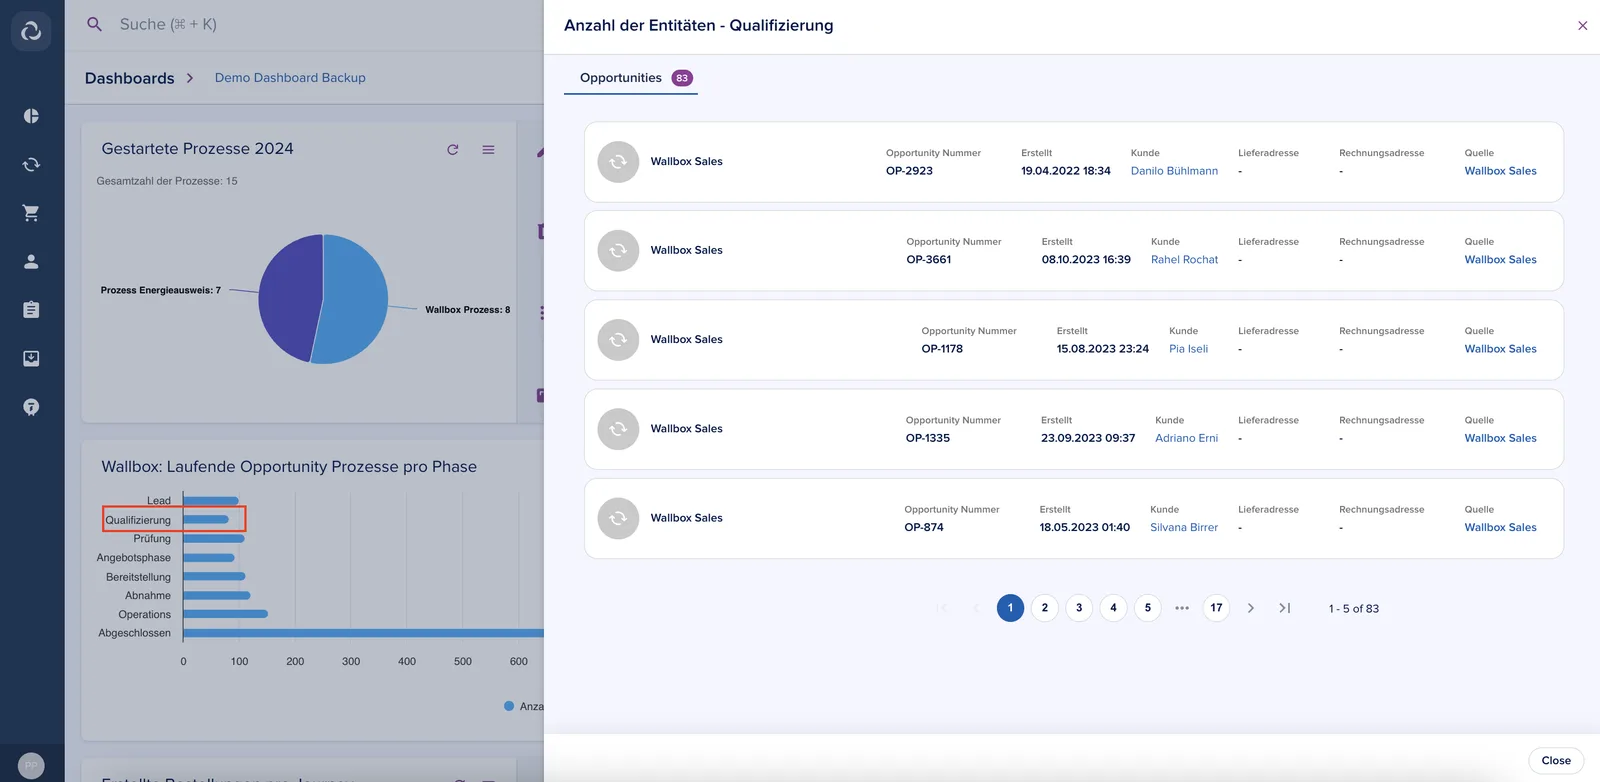Viewport: 1600px width, 782px height.
Task: Click the Angebotsphase bar in the chart
Action: [209, 558]
